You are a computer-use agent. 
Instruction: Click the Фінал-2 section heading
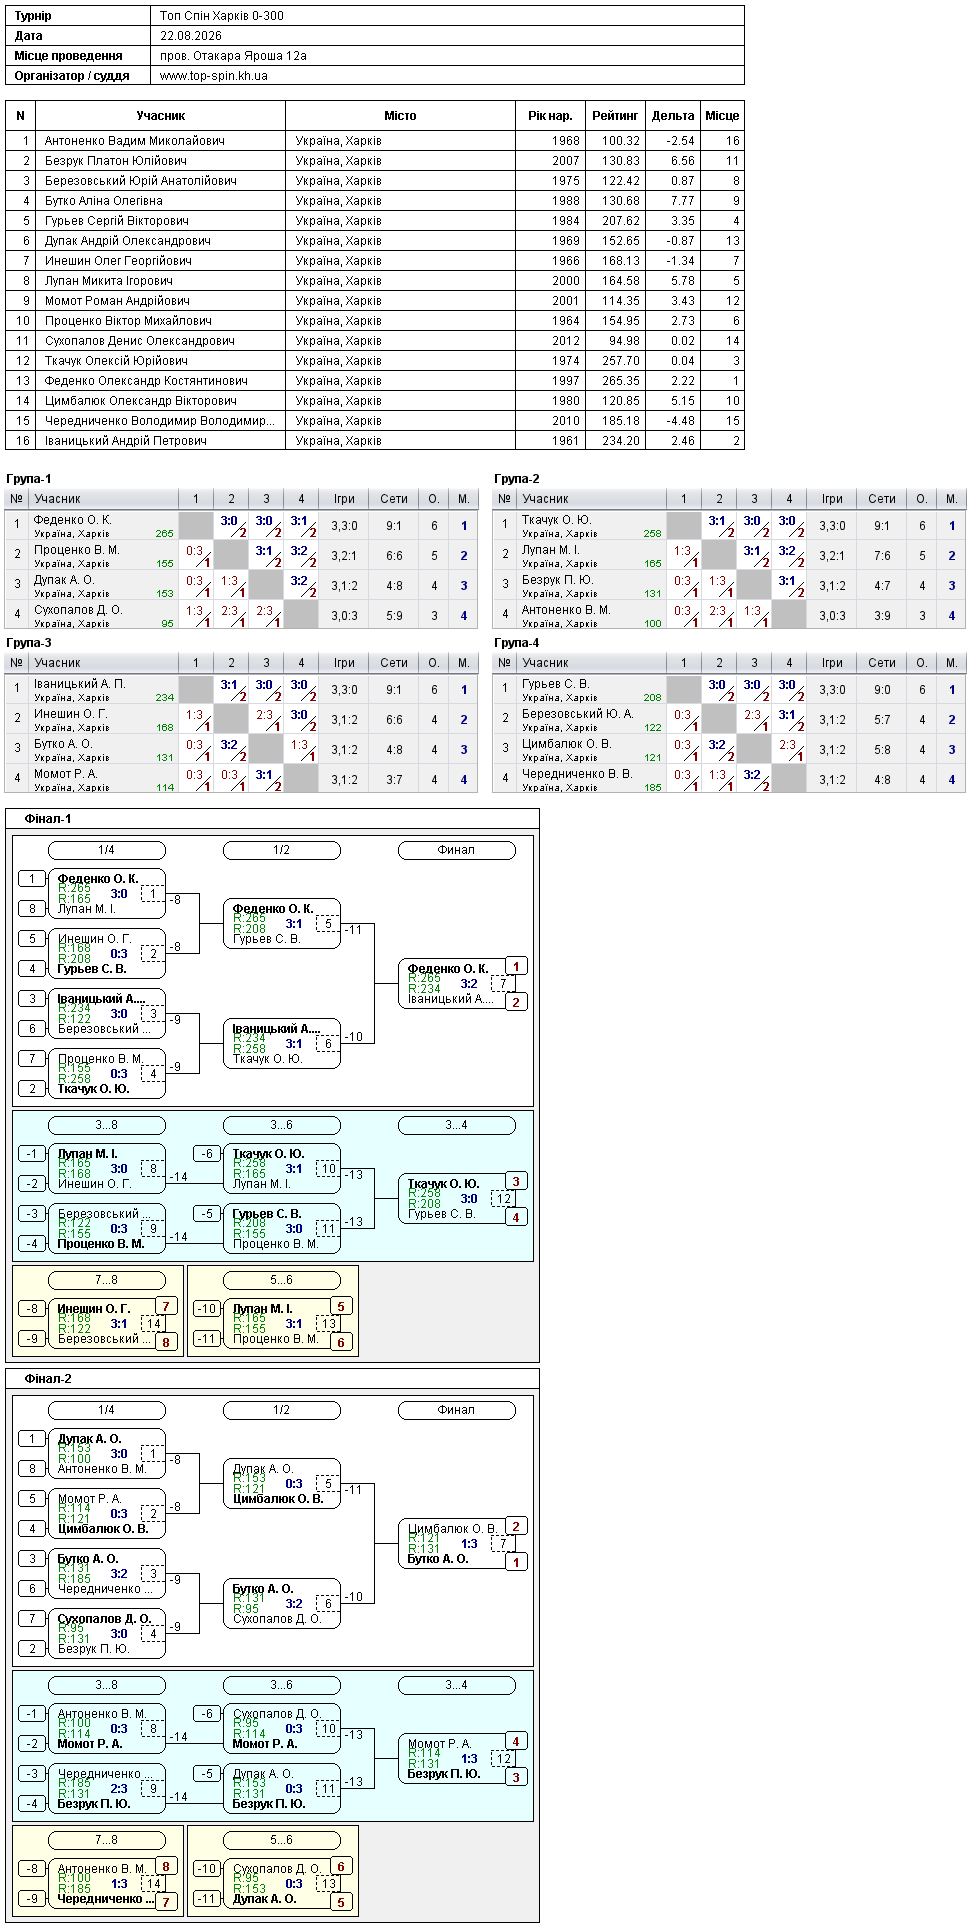click(x=48, y=1379)
